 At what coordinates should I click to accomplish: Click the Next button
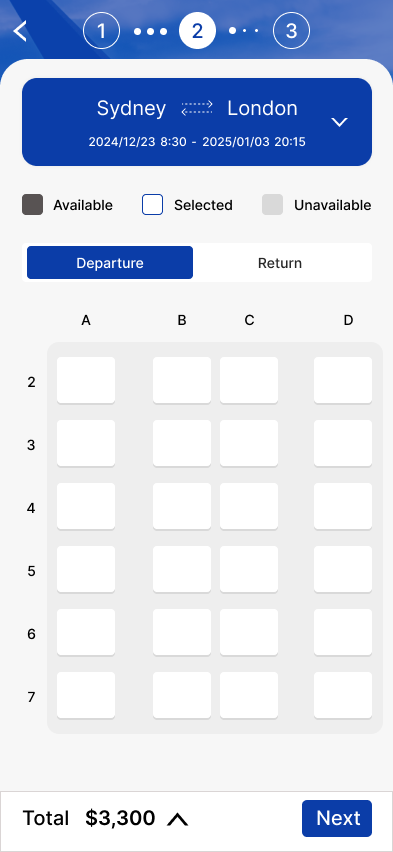(x=337, y=818)
